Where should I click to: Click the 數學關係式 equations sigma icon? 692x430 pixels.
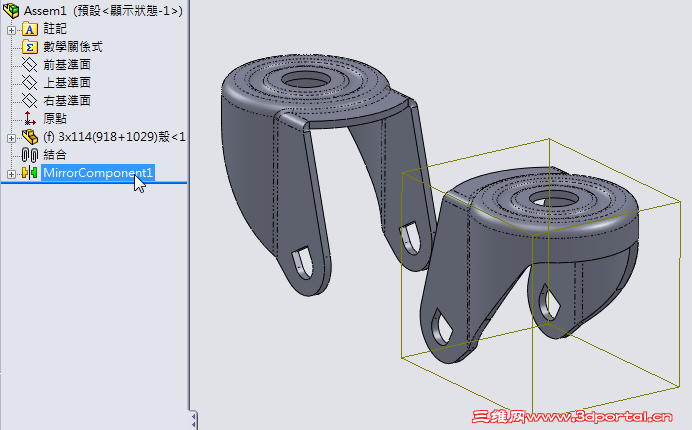click(x=30, y=47)
